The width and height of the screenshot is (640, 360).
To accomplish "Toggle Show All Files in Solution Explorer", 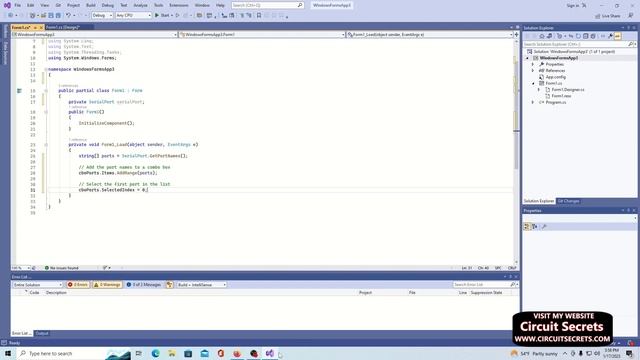I will (593, 36).
